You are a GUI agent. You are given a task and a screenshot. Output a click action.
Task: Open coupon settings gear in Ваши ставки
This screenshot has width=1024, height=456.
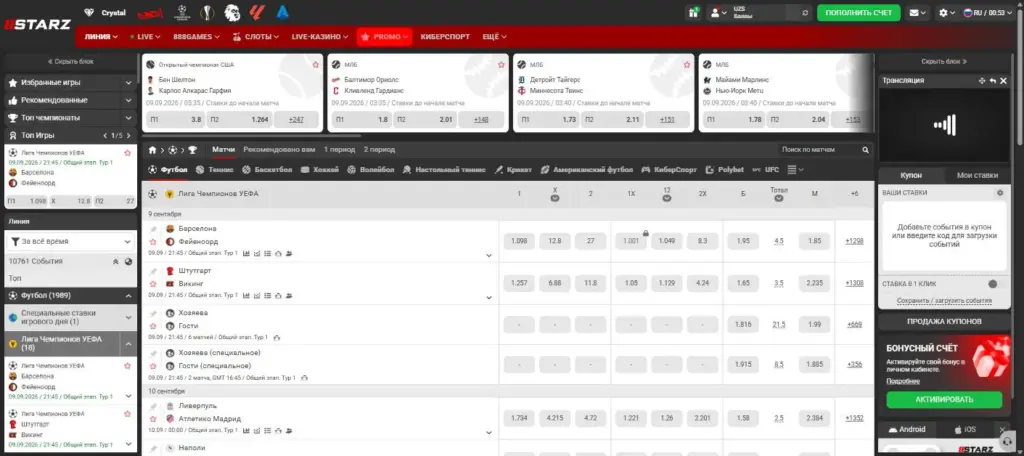click(999, 193)
